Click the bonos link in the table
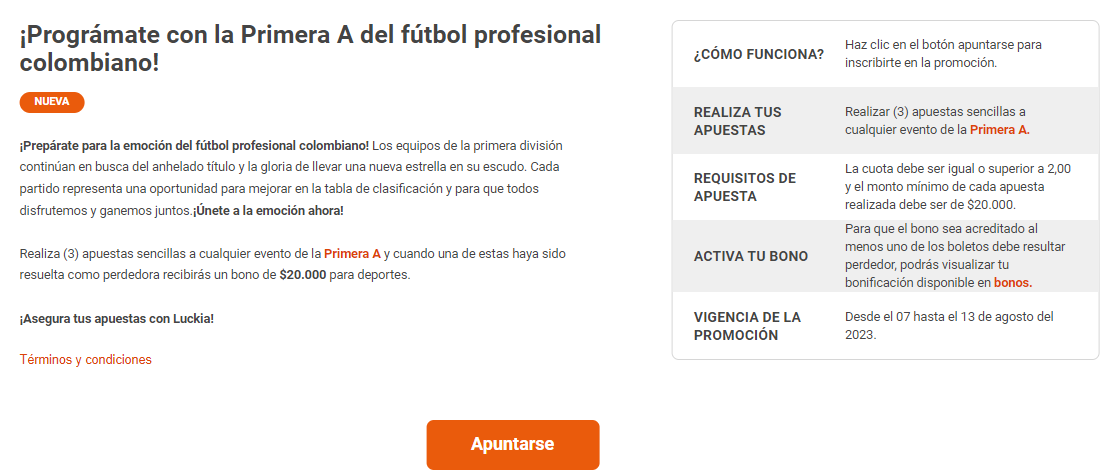Viewport: 1103px width, 476px height. [x=1012, y=283]
